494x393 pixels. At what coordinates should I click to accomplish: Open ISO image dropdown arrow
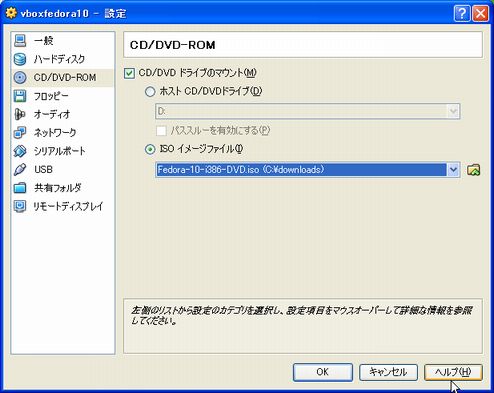tap(453, 170)
